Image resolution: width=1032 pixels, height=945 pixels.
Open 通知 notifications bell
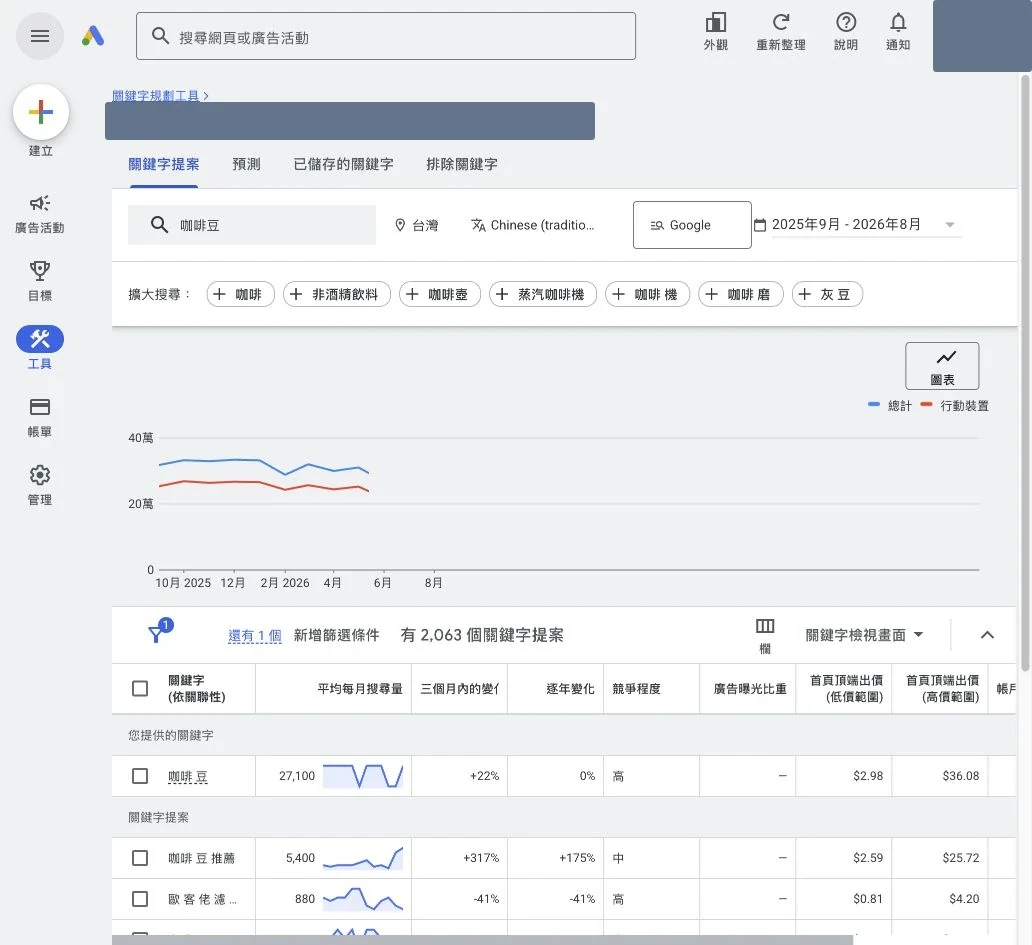(x=898, y=32)
